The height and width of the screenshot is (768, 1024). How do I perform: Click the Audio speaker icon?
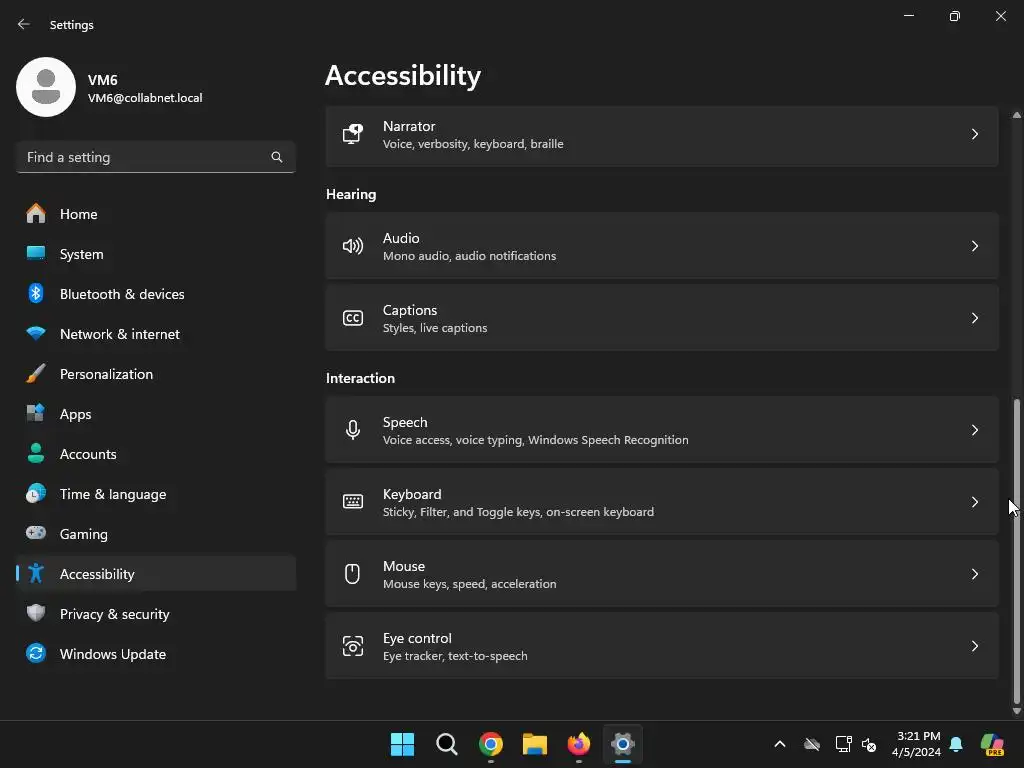(353, 246)
